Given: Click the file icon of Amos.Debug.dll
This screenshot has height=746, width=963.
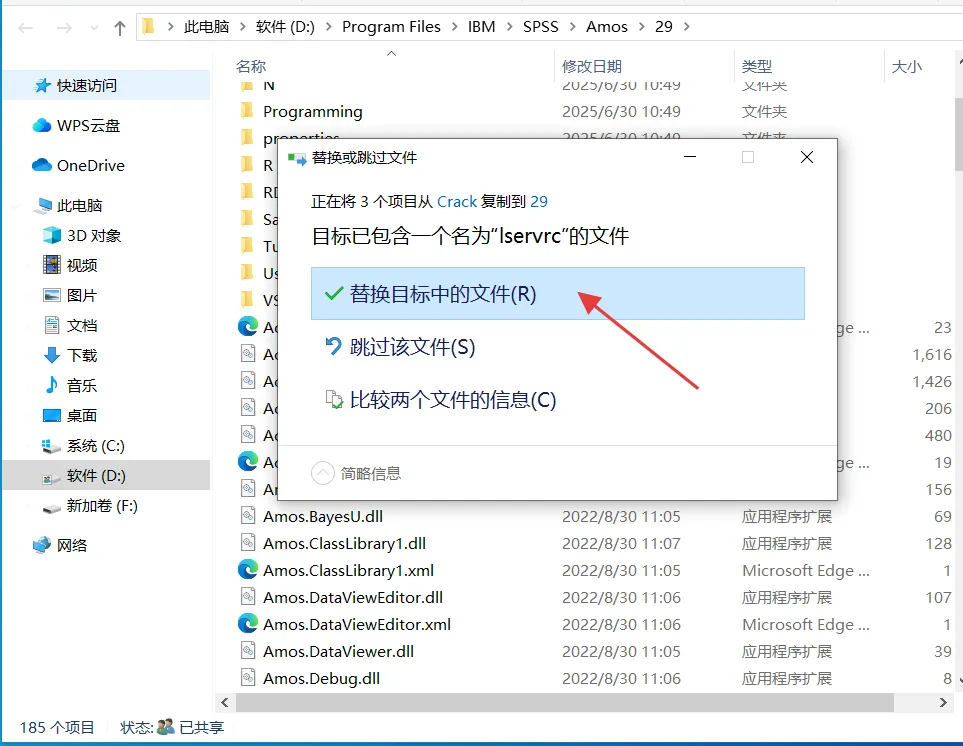Looking at the screenshot, I should coord(248,678).
